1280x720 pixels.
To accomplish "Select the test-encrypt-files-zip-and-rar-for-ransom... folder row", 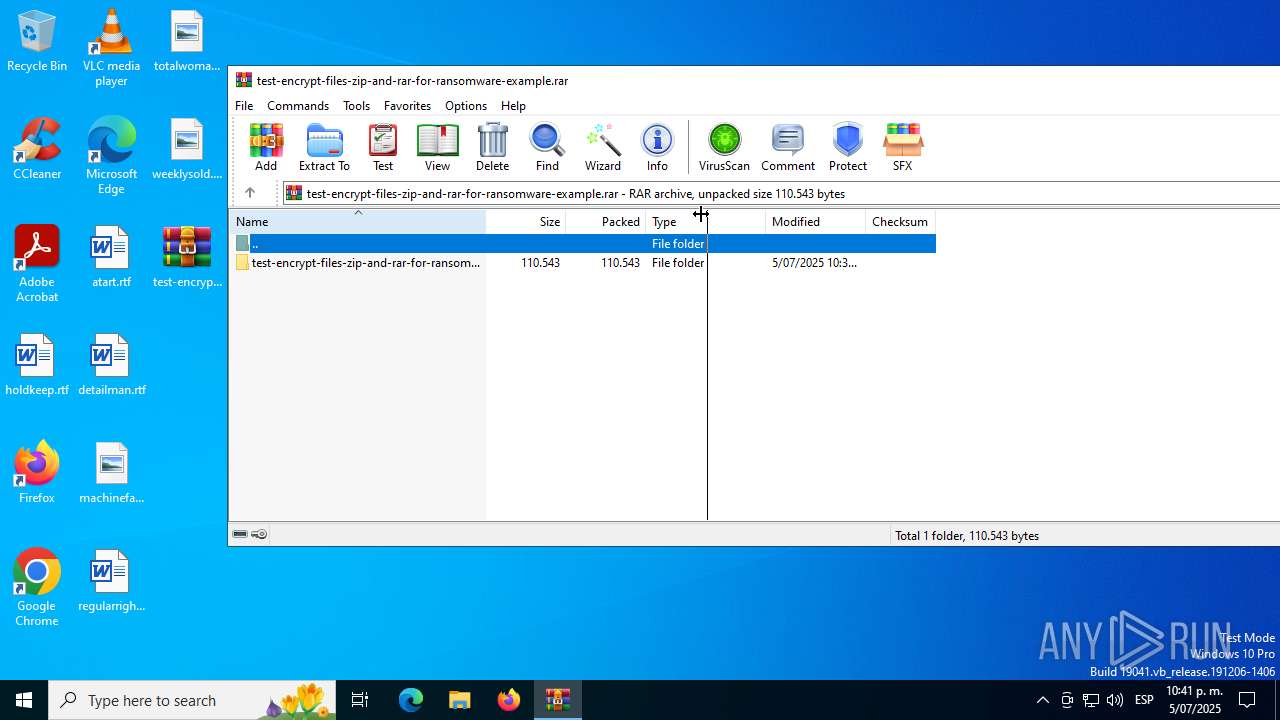I will pyautogui.click(x=584, y=262).
